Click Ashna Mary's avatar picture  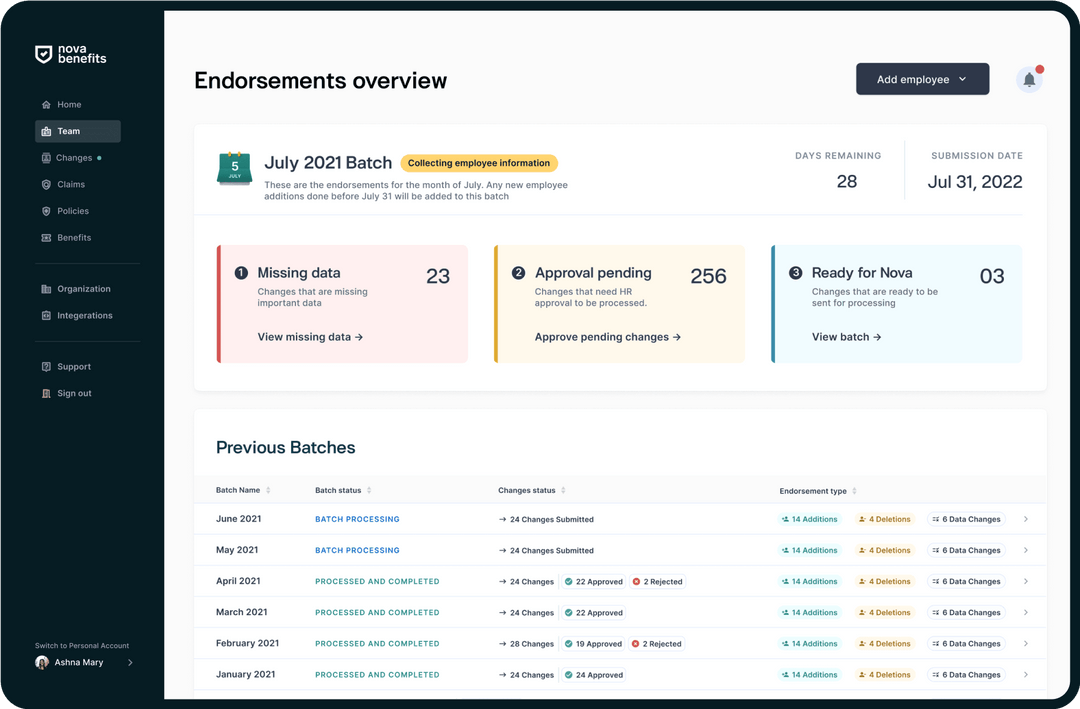coord(42,662)
